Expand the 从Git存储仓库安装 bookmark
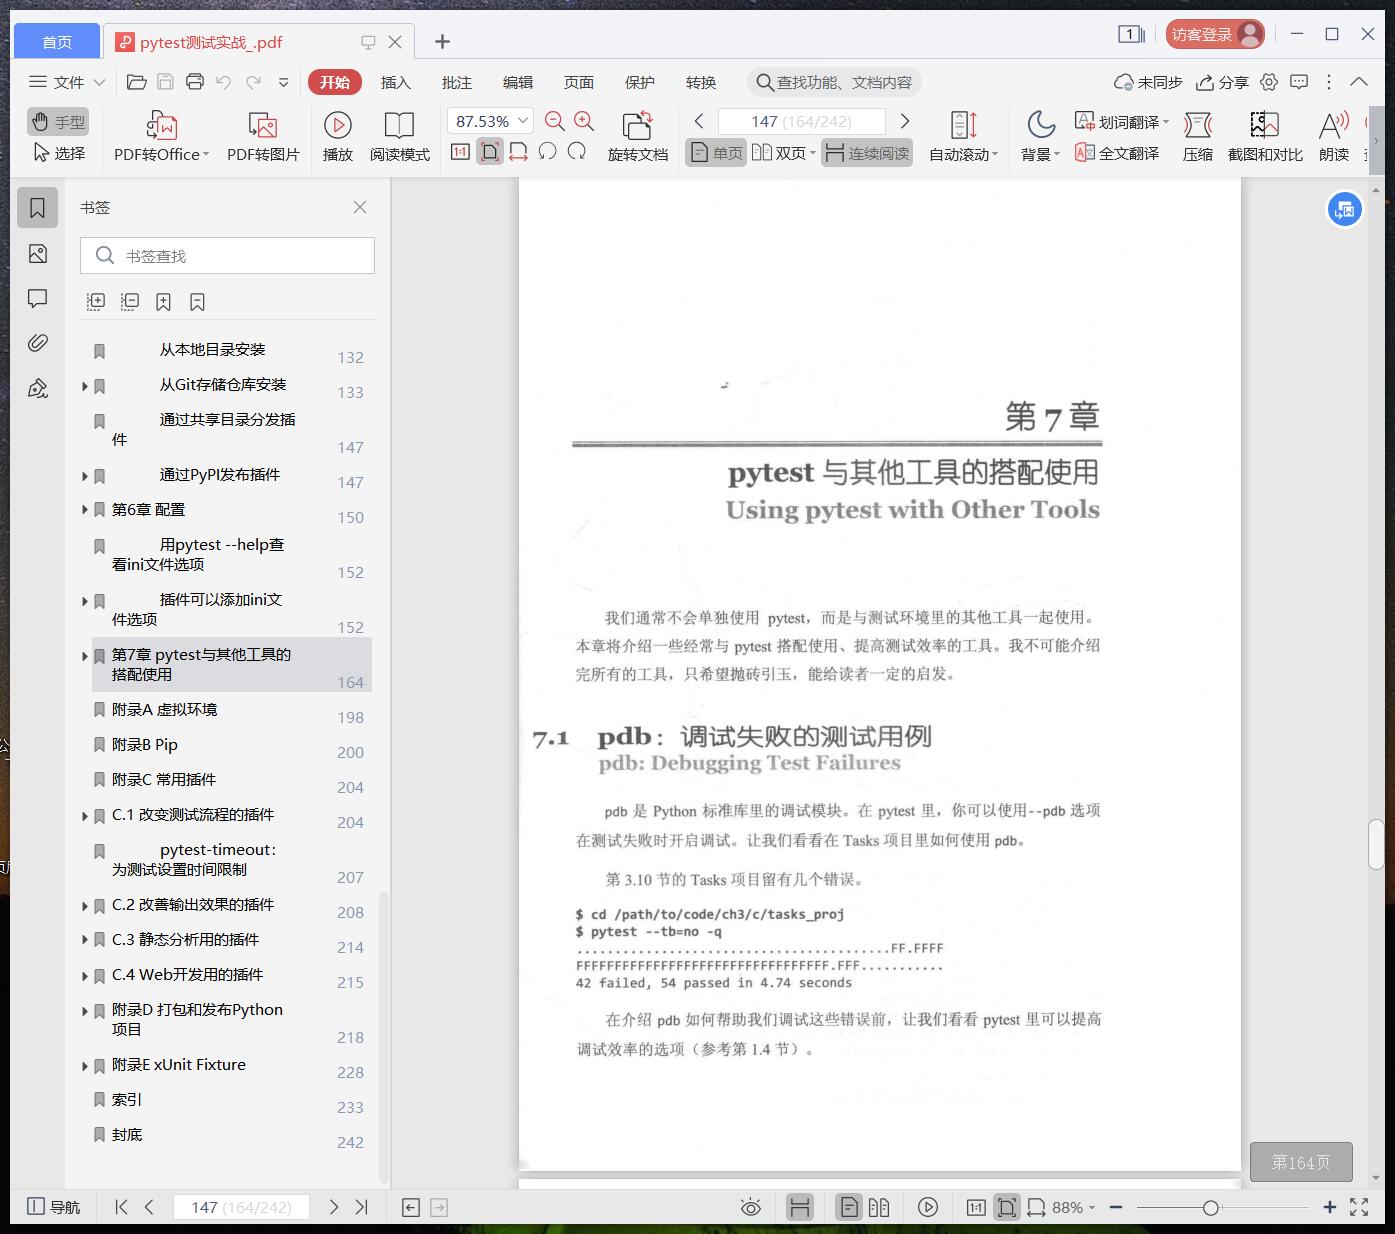Image resolution: width=1395 pixels, height=1234 pixels. (85, 386)
